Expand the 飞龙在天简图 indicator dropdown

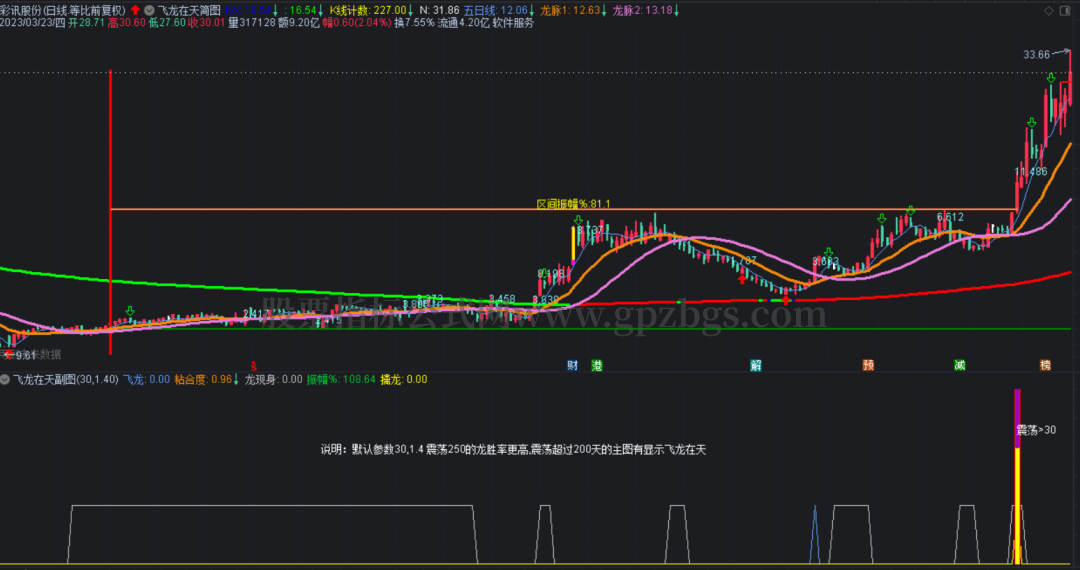(x=149, y=10)
